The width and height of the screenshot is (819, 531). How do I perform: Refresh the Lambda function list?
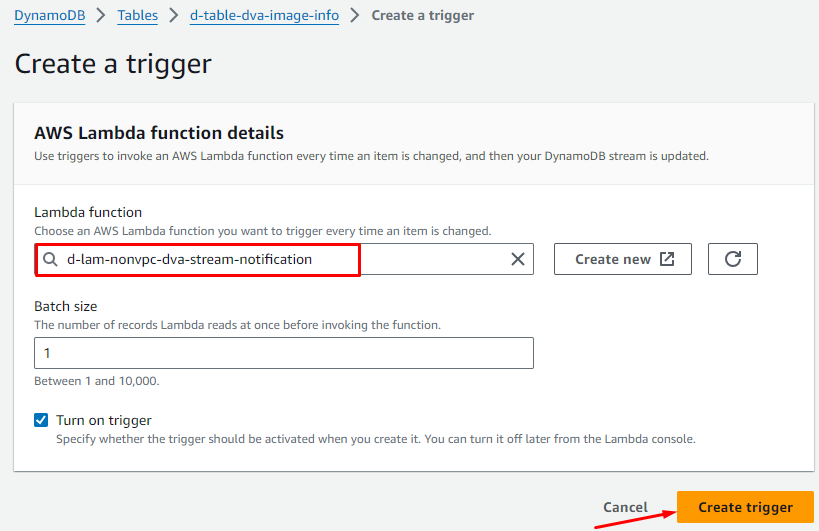click(x=732, y=259)
